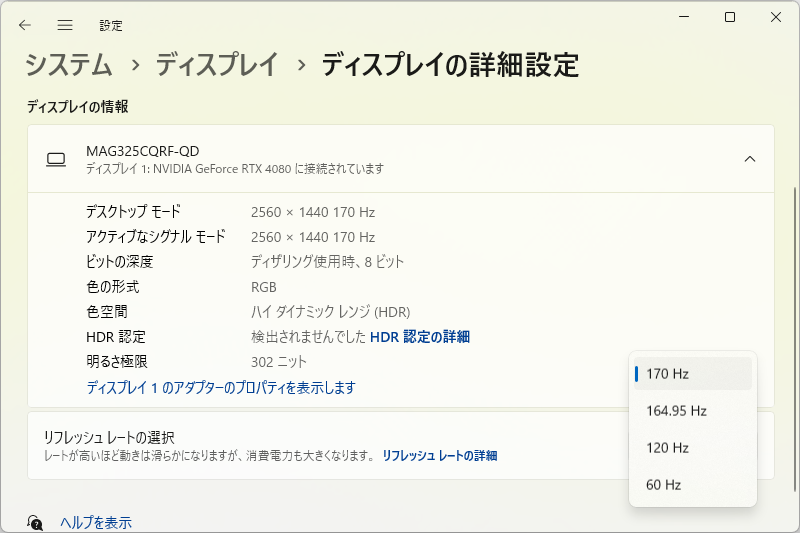Screen dimensions: 800x533
Task: Click the help icon beside ヘルプを表示
Action: click(35, 522)
